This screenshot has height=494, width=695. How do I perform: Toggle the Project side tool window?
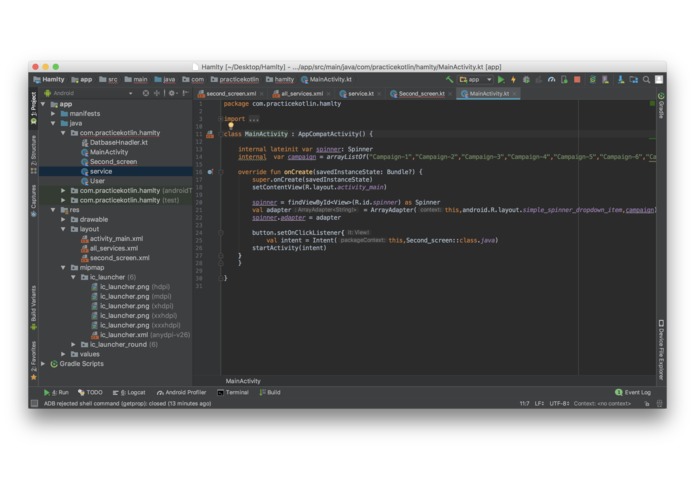[x=34, y=109]
